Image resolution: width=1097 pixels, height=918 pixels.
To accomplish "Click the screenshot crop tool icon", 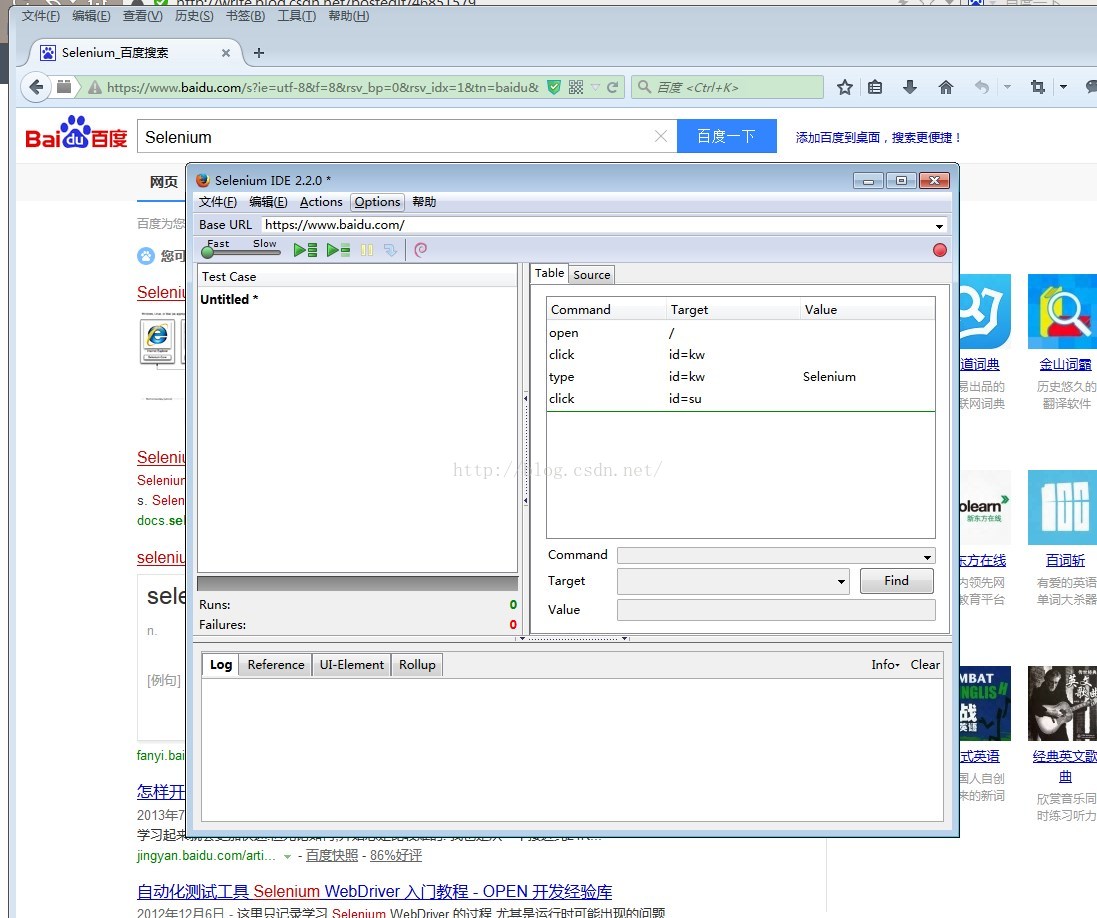I will 1038,87.
